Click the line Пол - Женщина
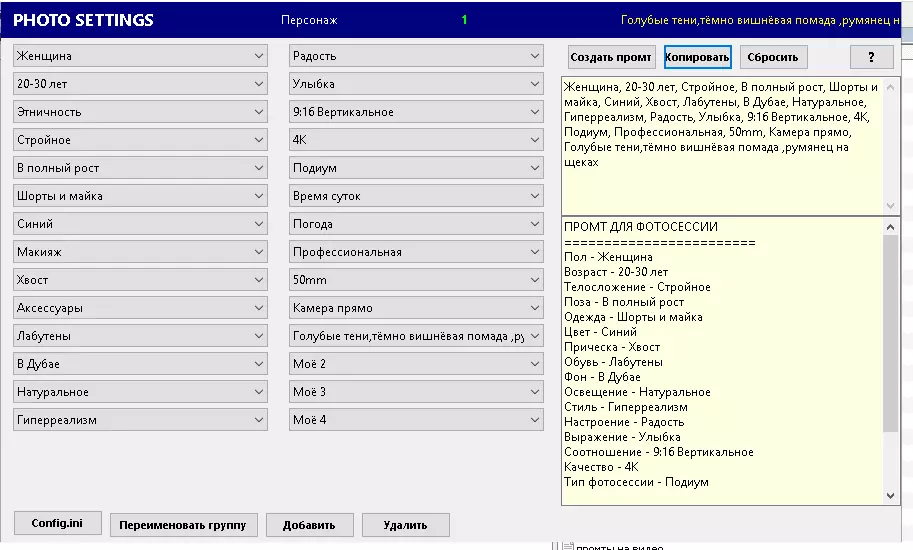913x550 pixels. [608, 257]
